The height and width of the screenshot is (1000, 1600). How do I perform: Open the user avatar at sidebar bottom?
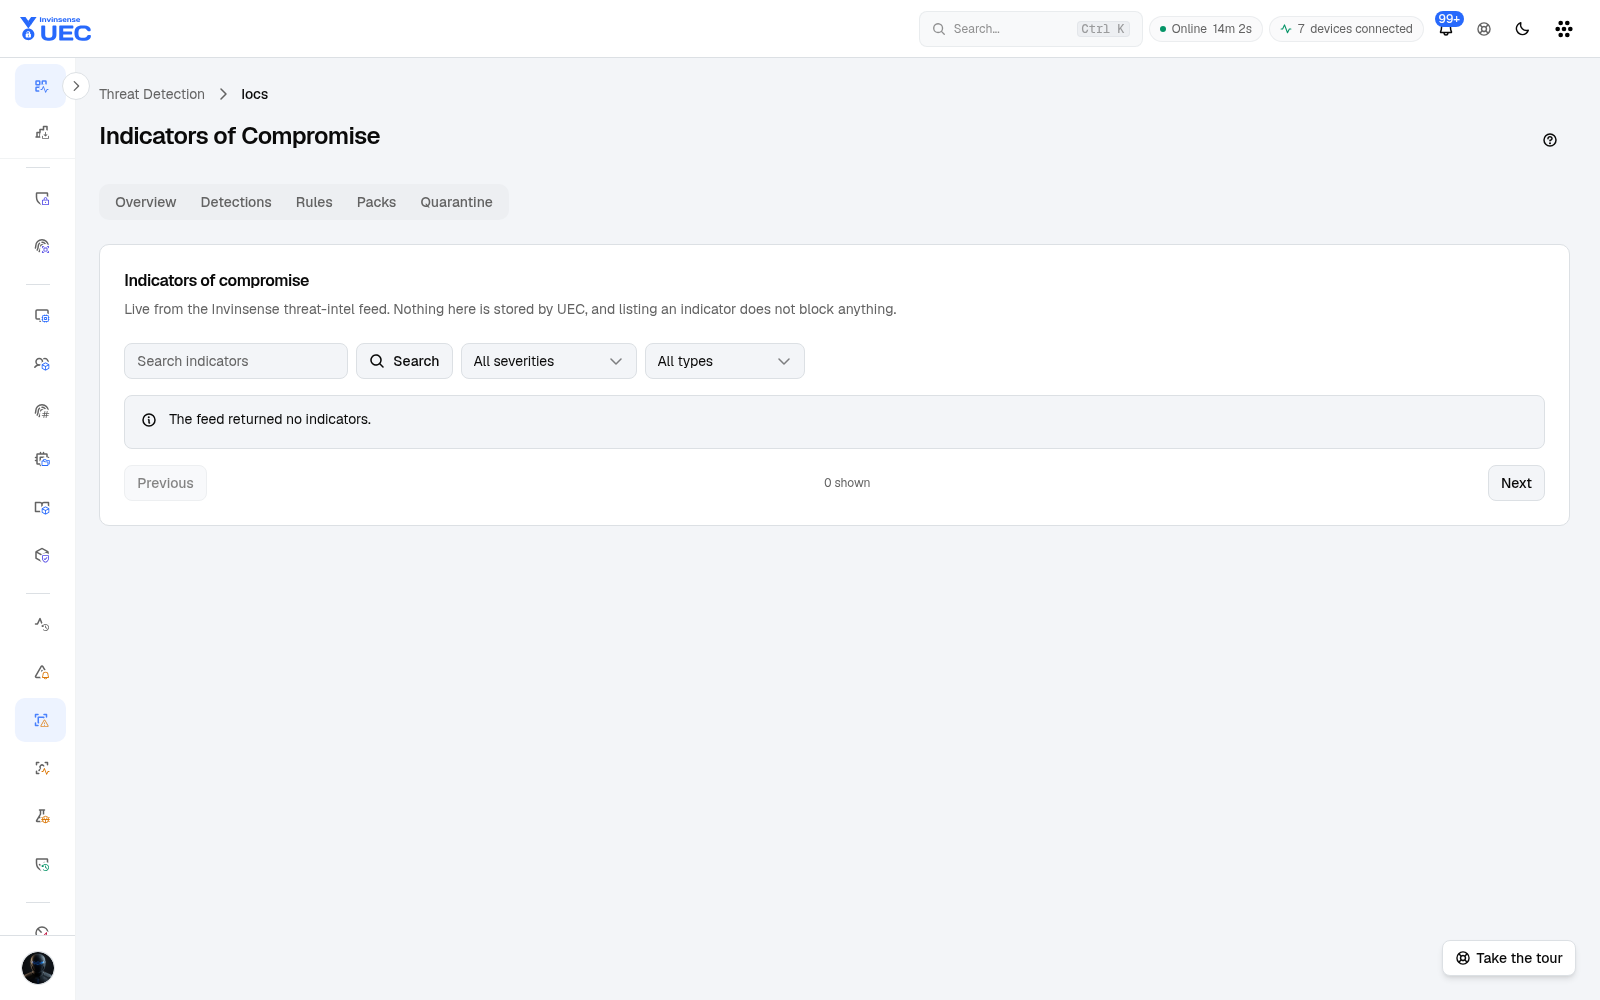(x=38, y=968)
